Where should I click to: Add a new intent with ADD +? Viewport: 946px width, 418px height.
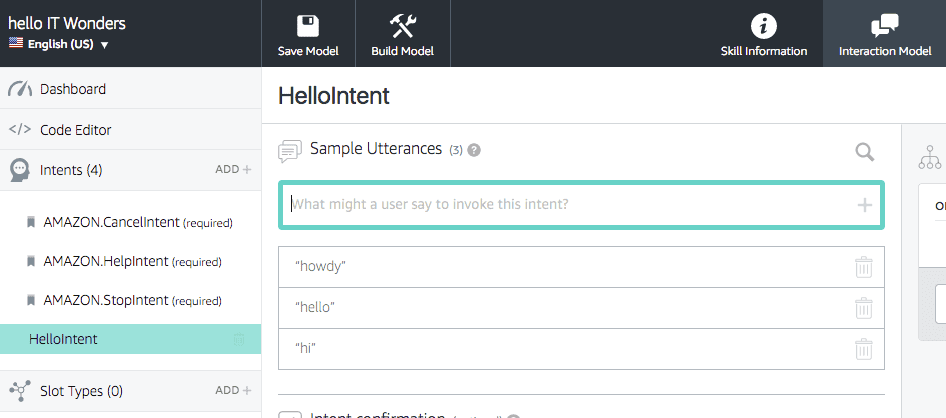point(233,169)
